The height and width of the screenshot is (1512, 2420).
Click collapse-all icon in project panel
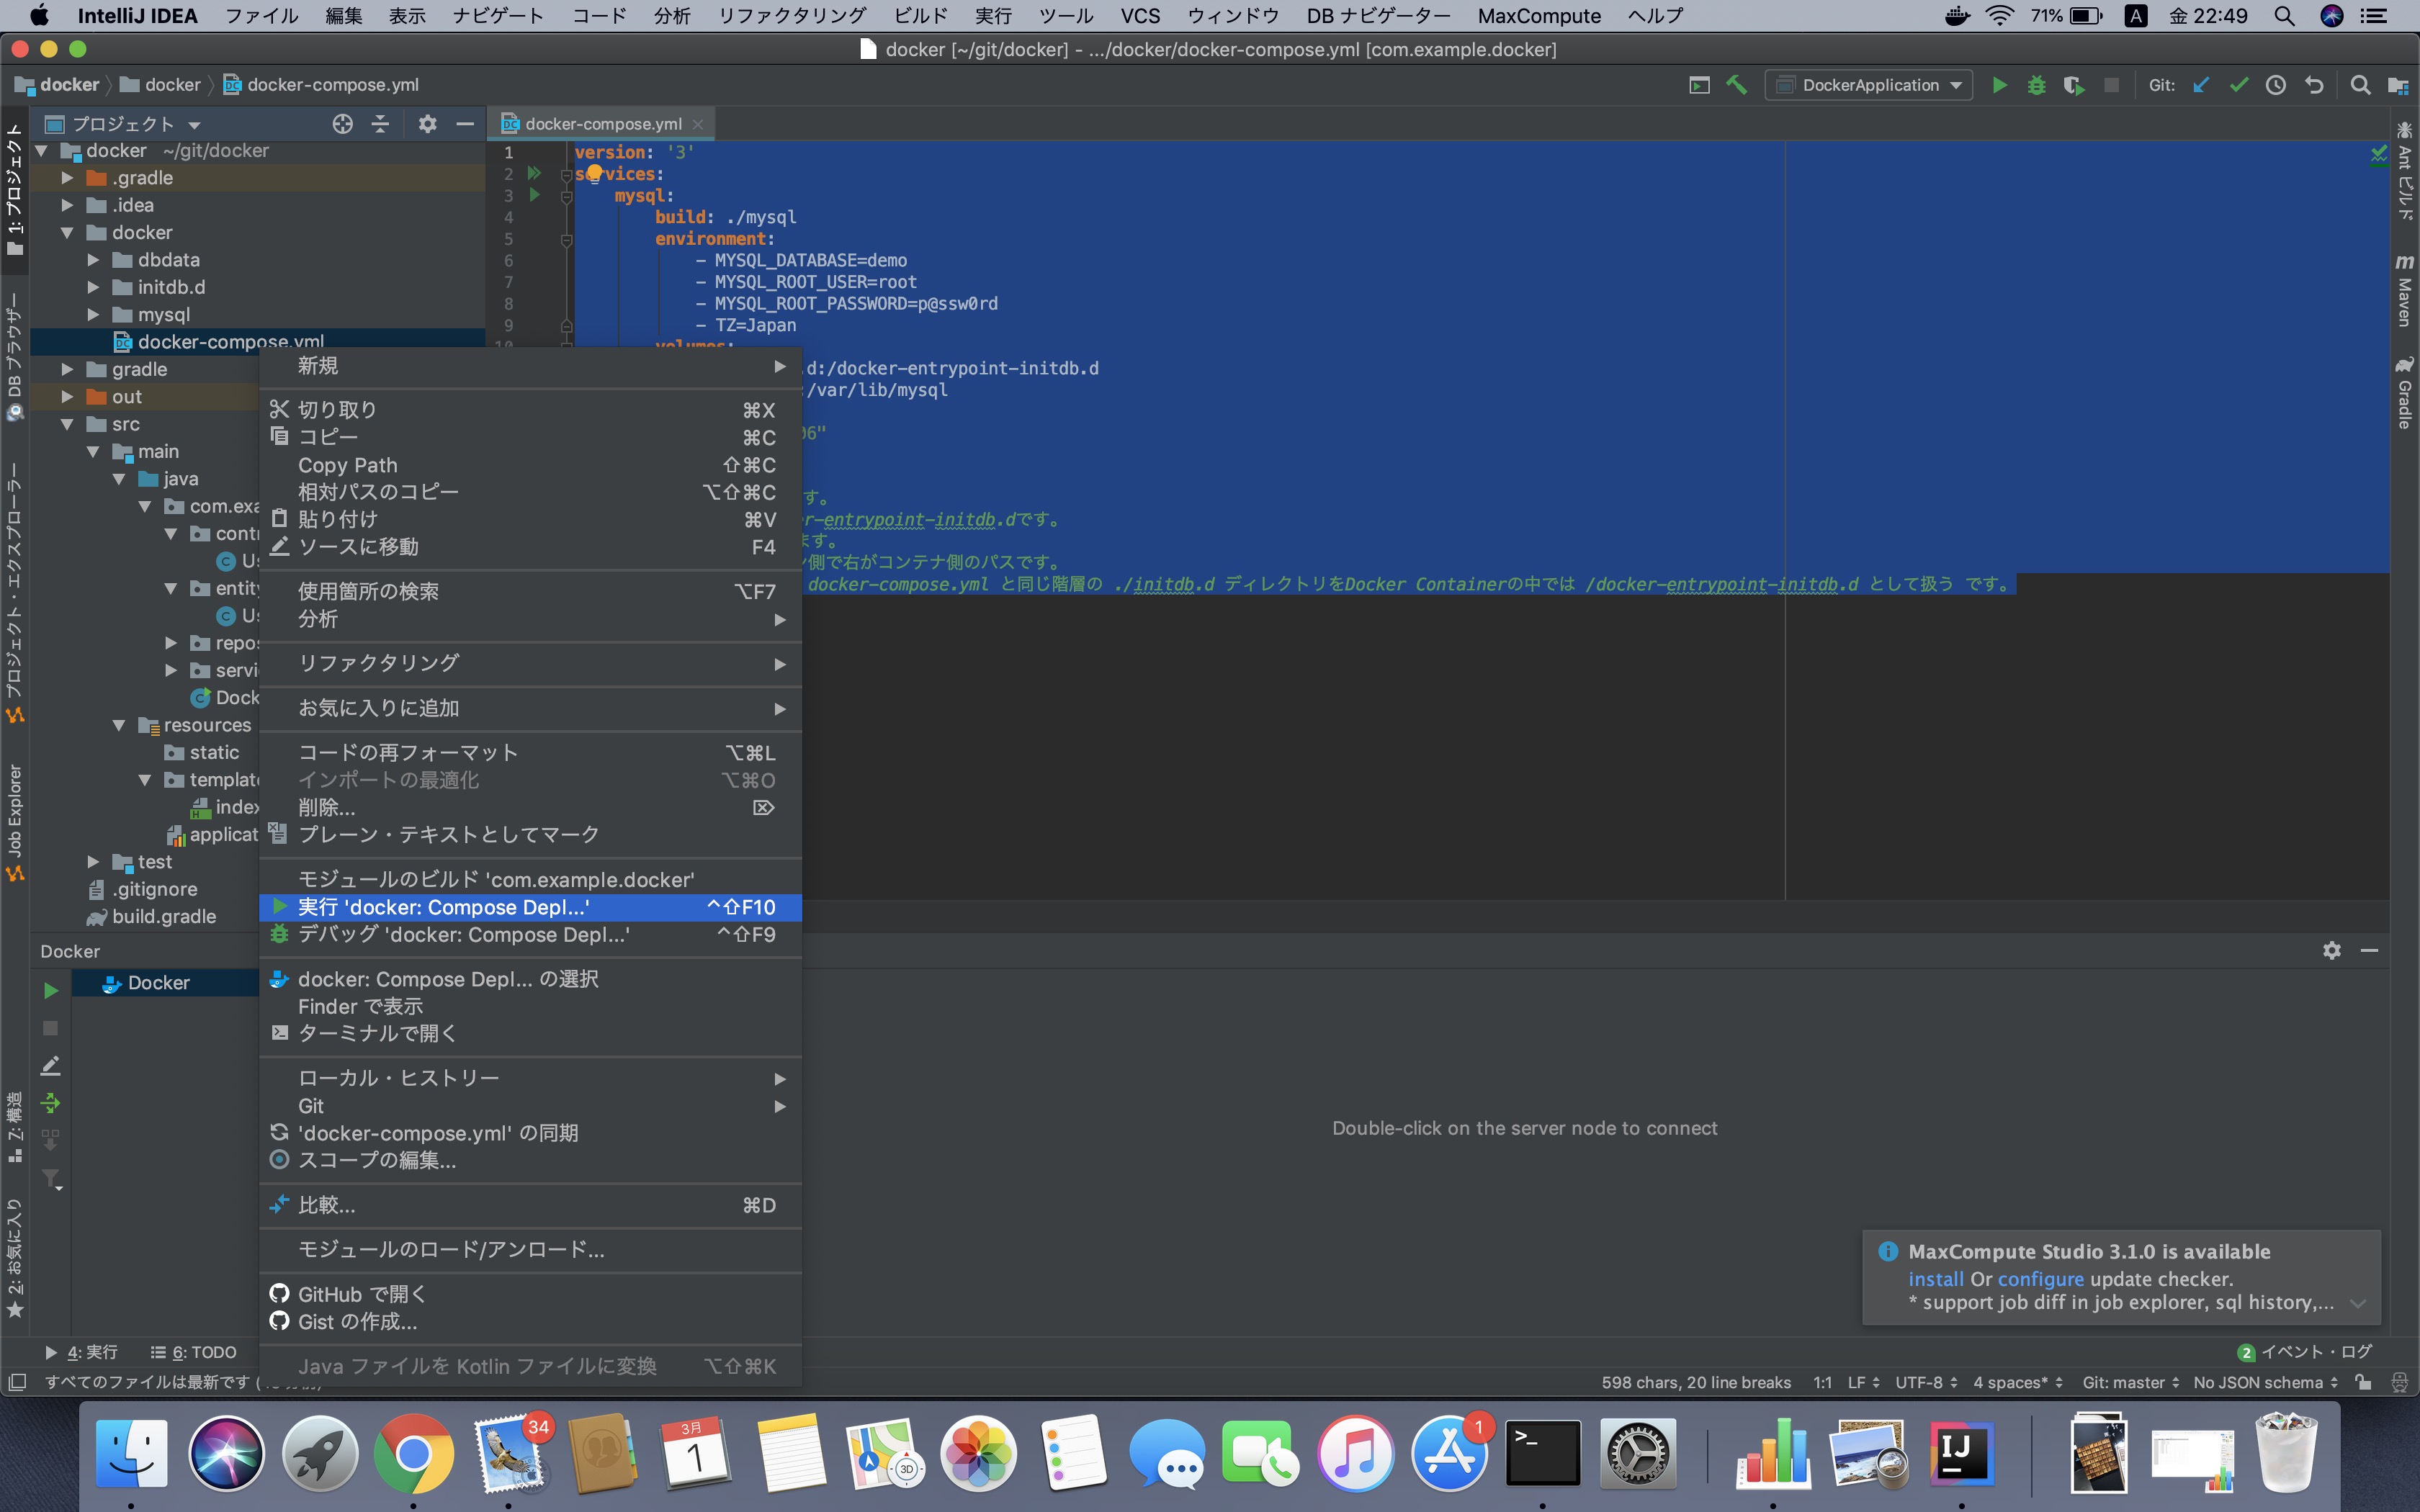380,124
